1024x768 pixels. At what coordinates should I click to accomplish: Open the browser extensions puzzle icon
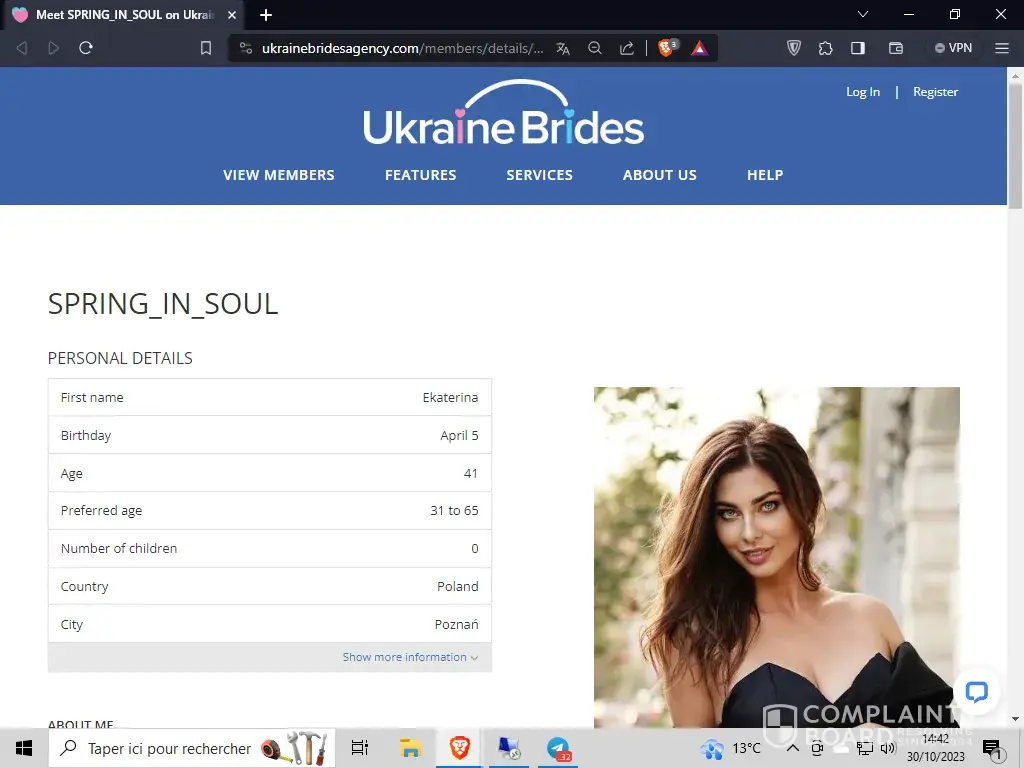click(x=825, y=48)
